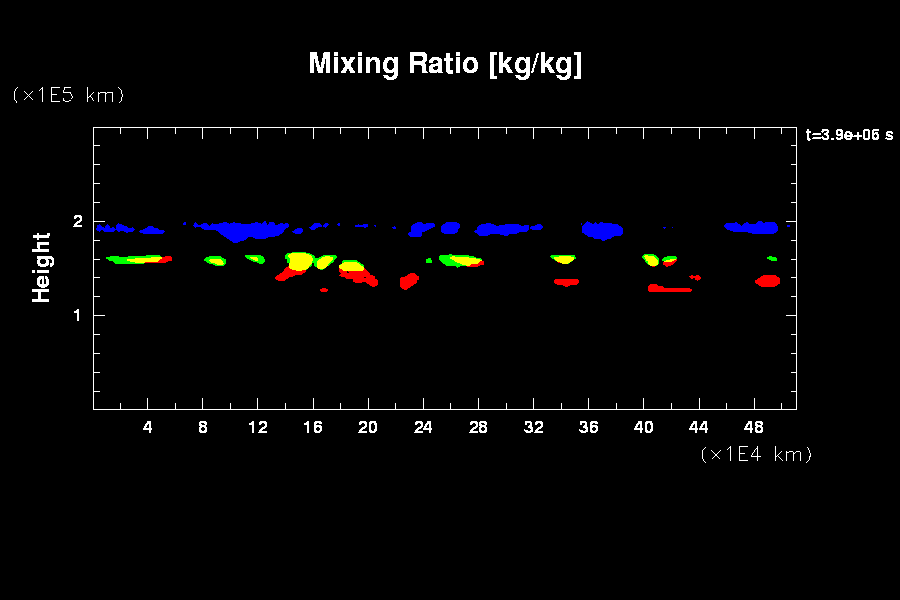
Task: Click x-axis tick label 20
Action: pyautogui.click(x=368, y=427)
